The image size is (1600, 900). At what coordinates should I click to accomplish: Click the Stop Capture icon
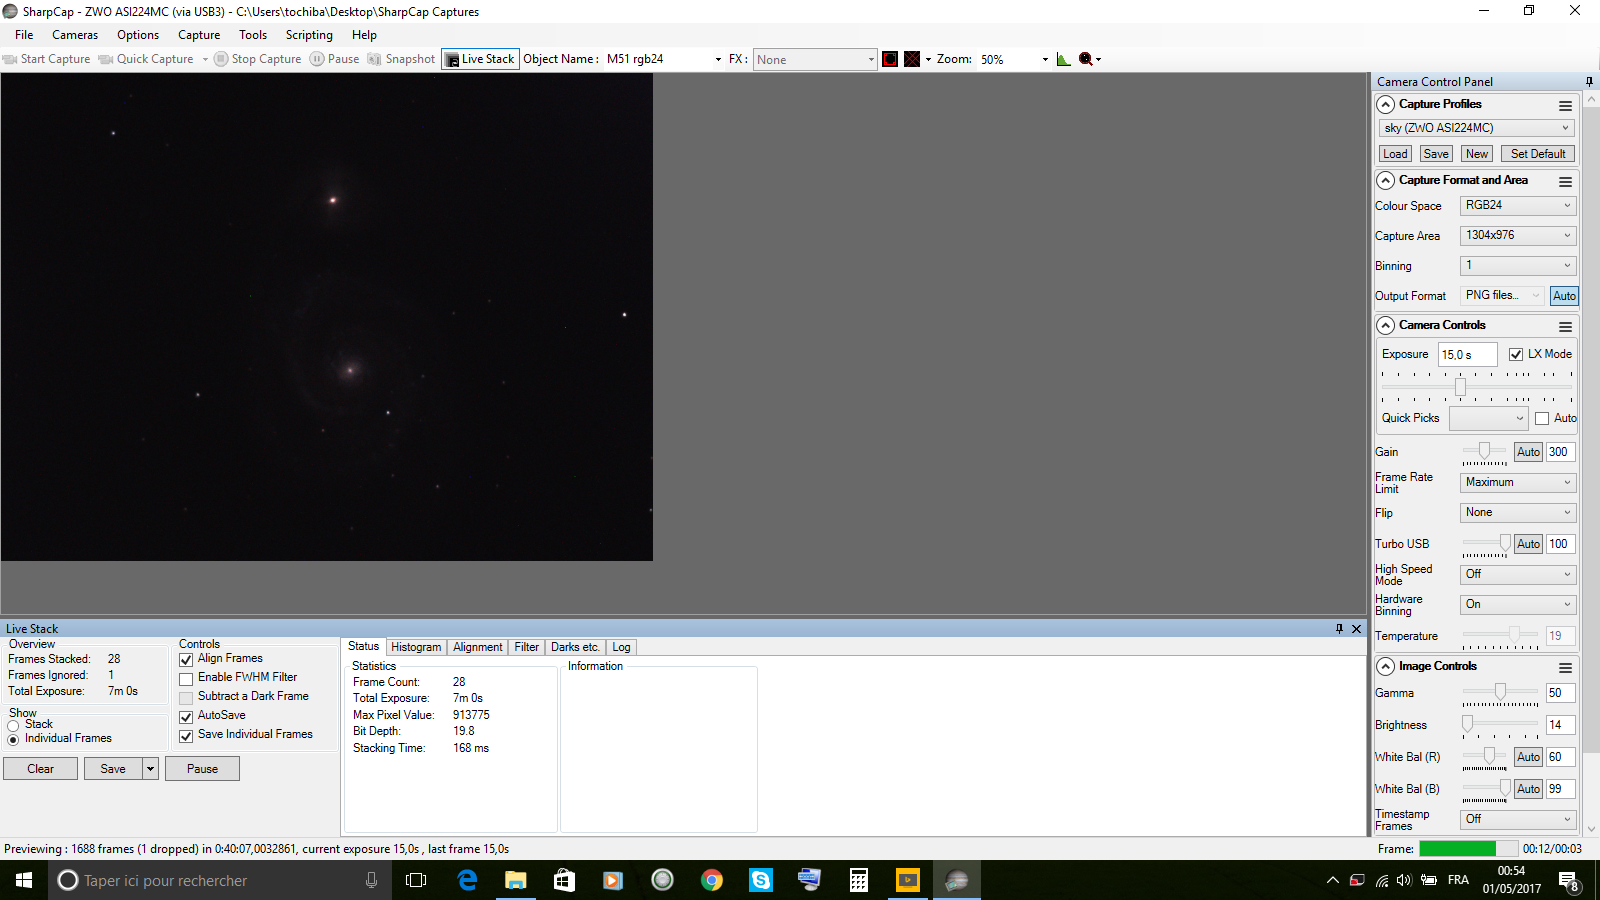[x=221, y=59]
